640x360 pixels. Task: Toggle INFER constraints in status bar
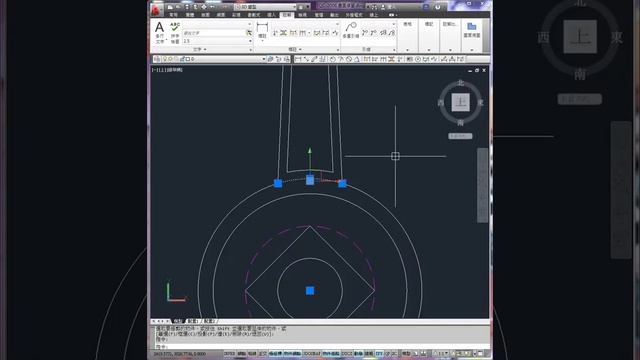click(x=230, y=353)
